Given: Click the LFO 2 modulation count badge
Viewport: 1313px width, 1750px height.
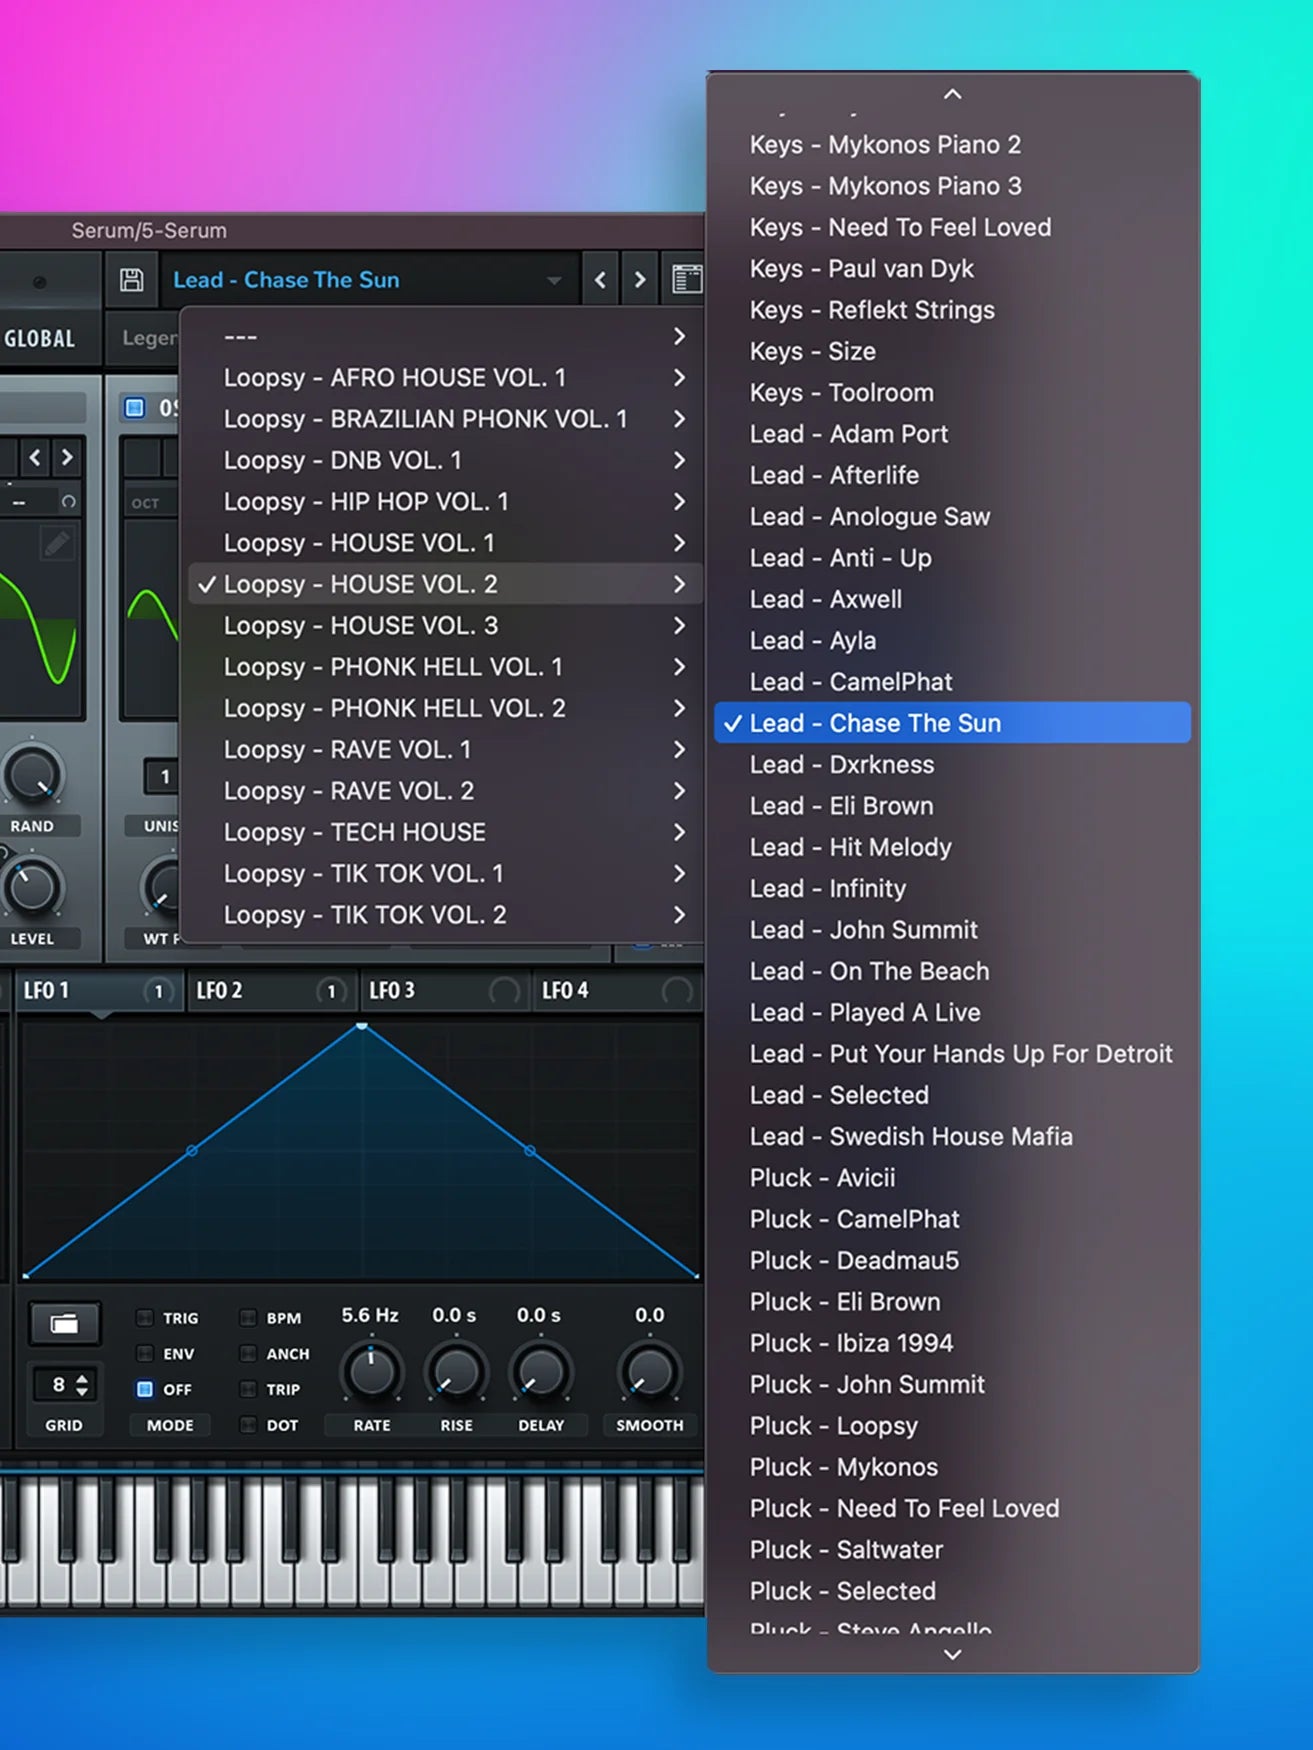Looking at the screenshot, I should 330,991.
